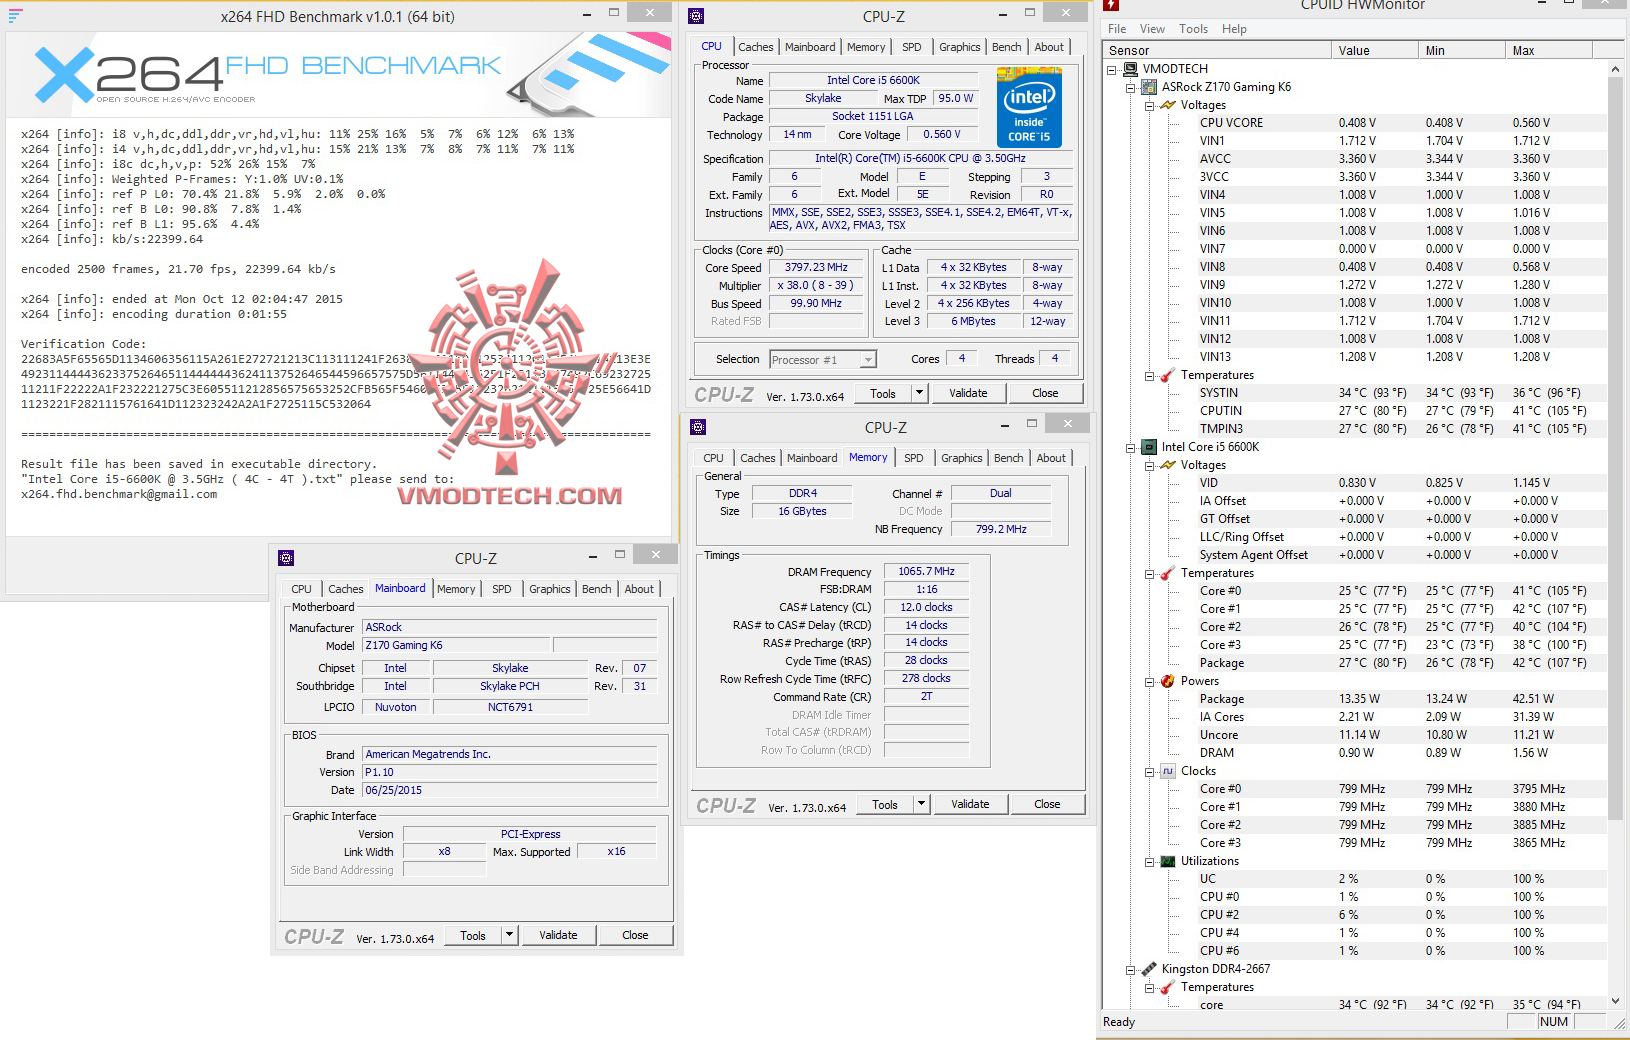Click the Temperatures icon under ASRock Z170 Gaming K6
This screenshot has width=1630, height=1040.
[x=1167, y=375]
